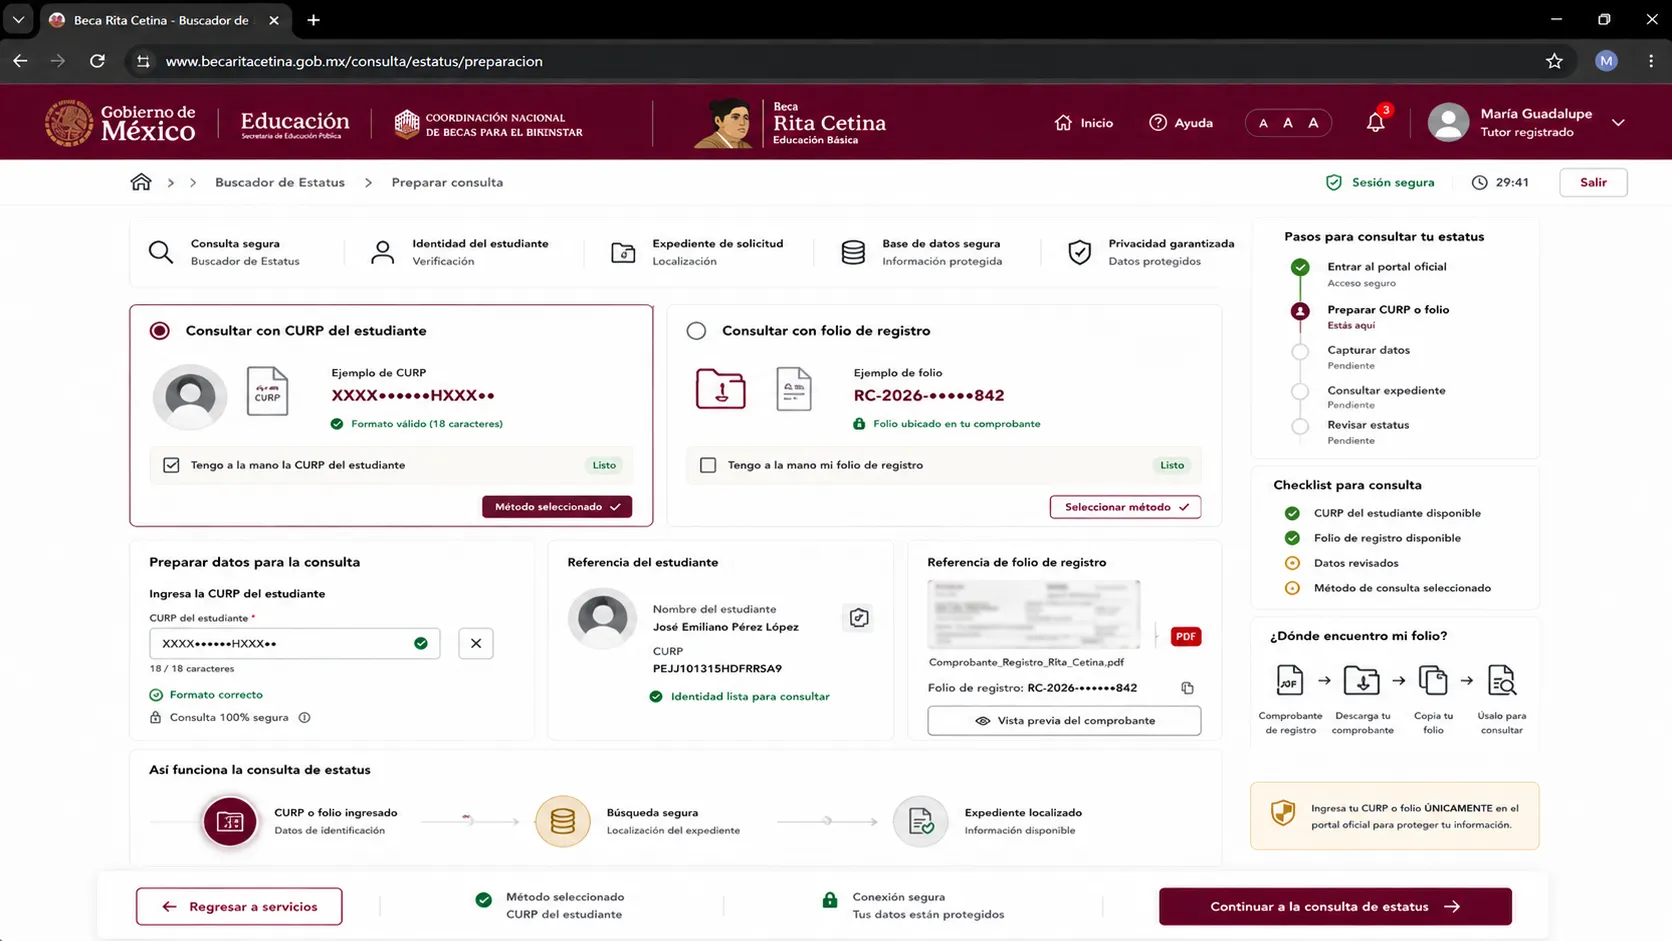Click the 'PEJJ101315HDFRRSA9' CURP value
Screen dimensions: 1672x941
pyautogui.click(x=717, y=668)
